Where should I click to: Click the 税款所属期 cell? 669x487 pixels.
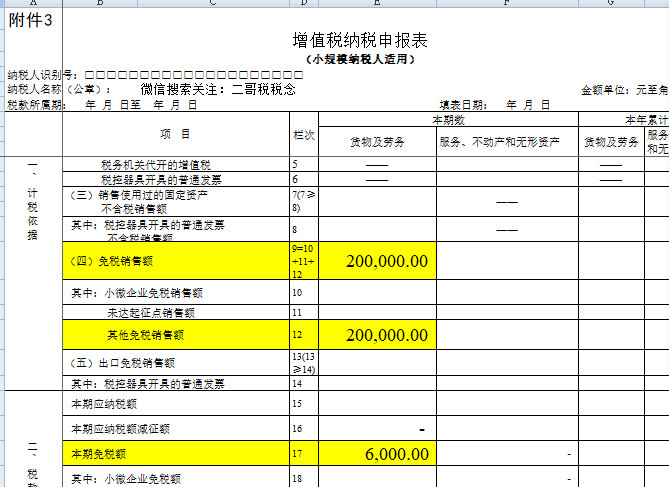[x=102, y=105]
